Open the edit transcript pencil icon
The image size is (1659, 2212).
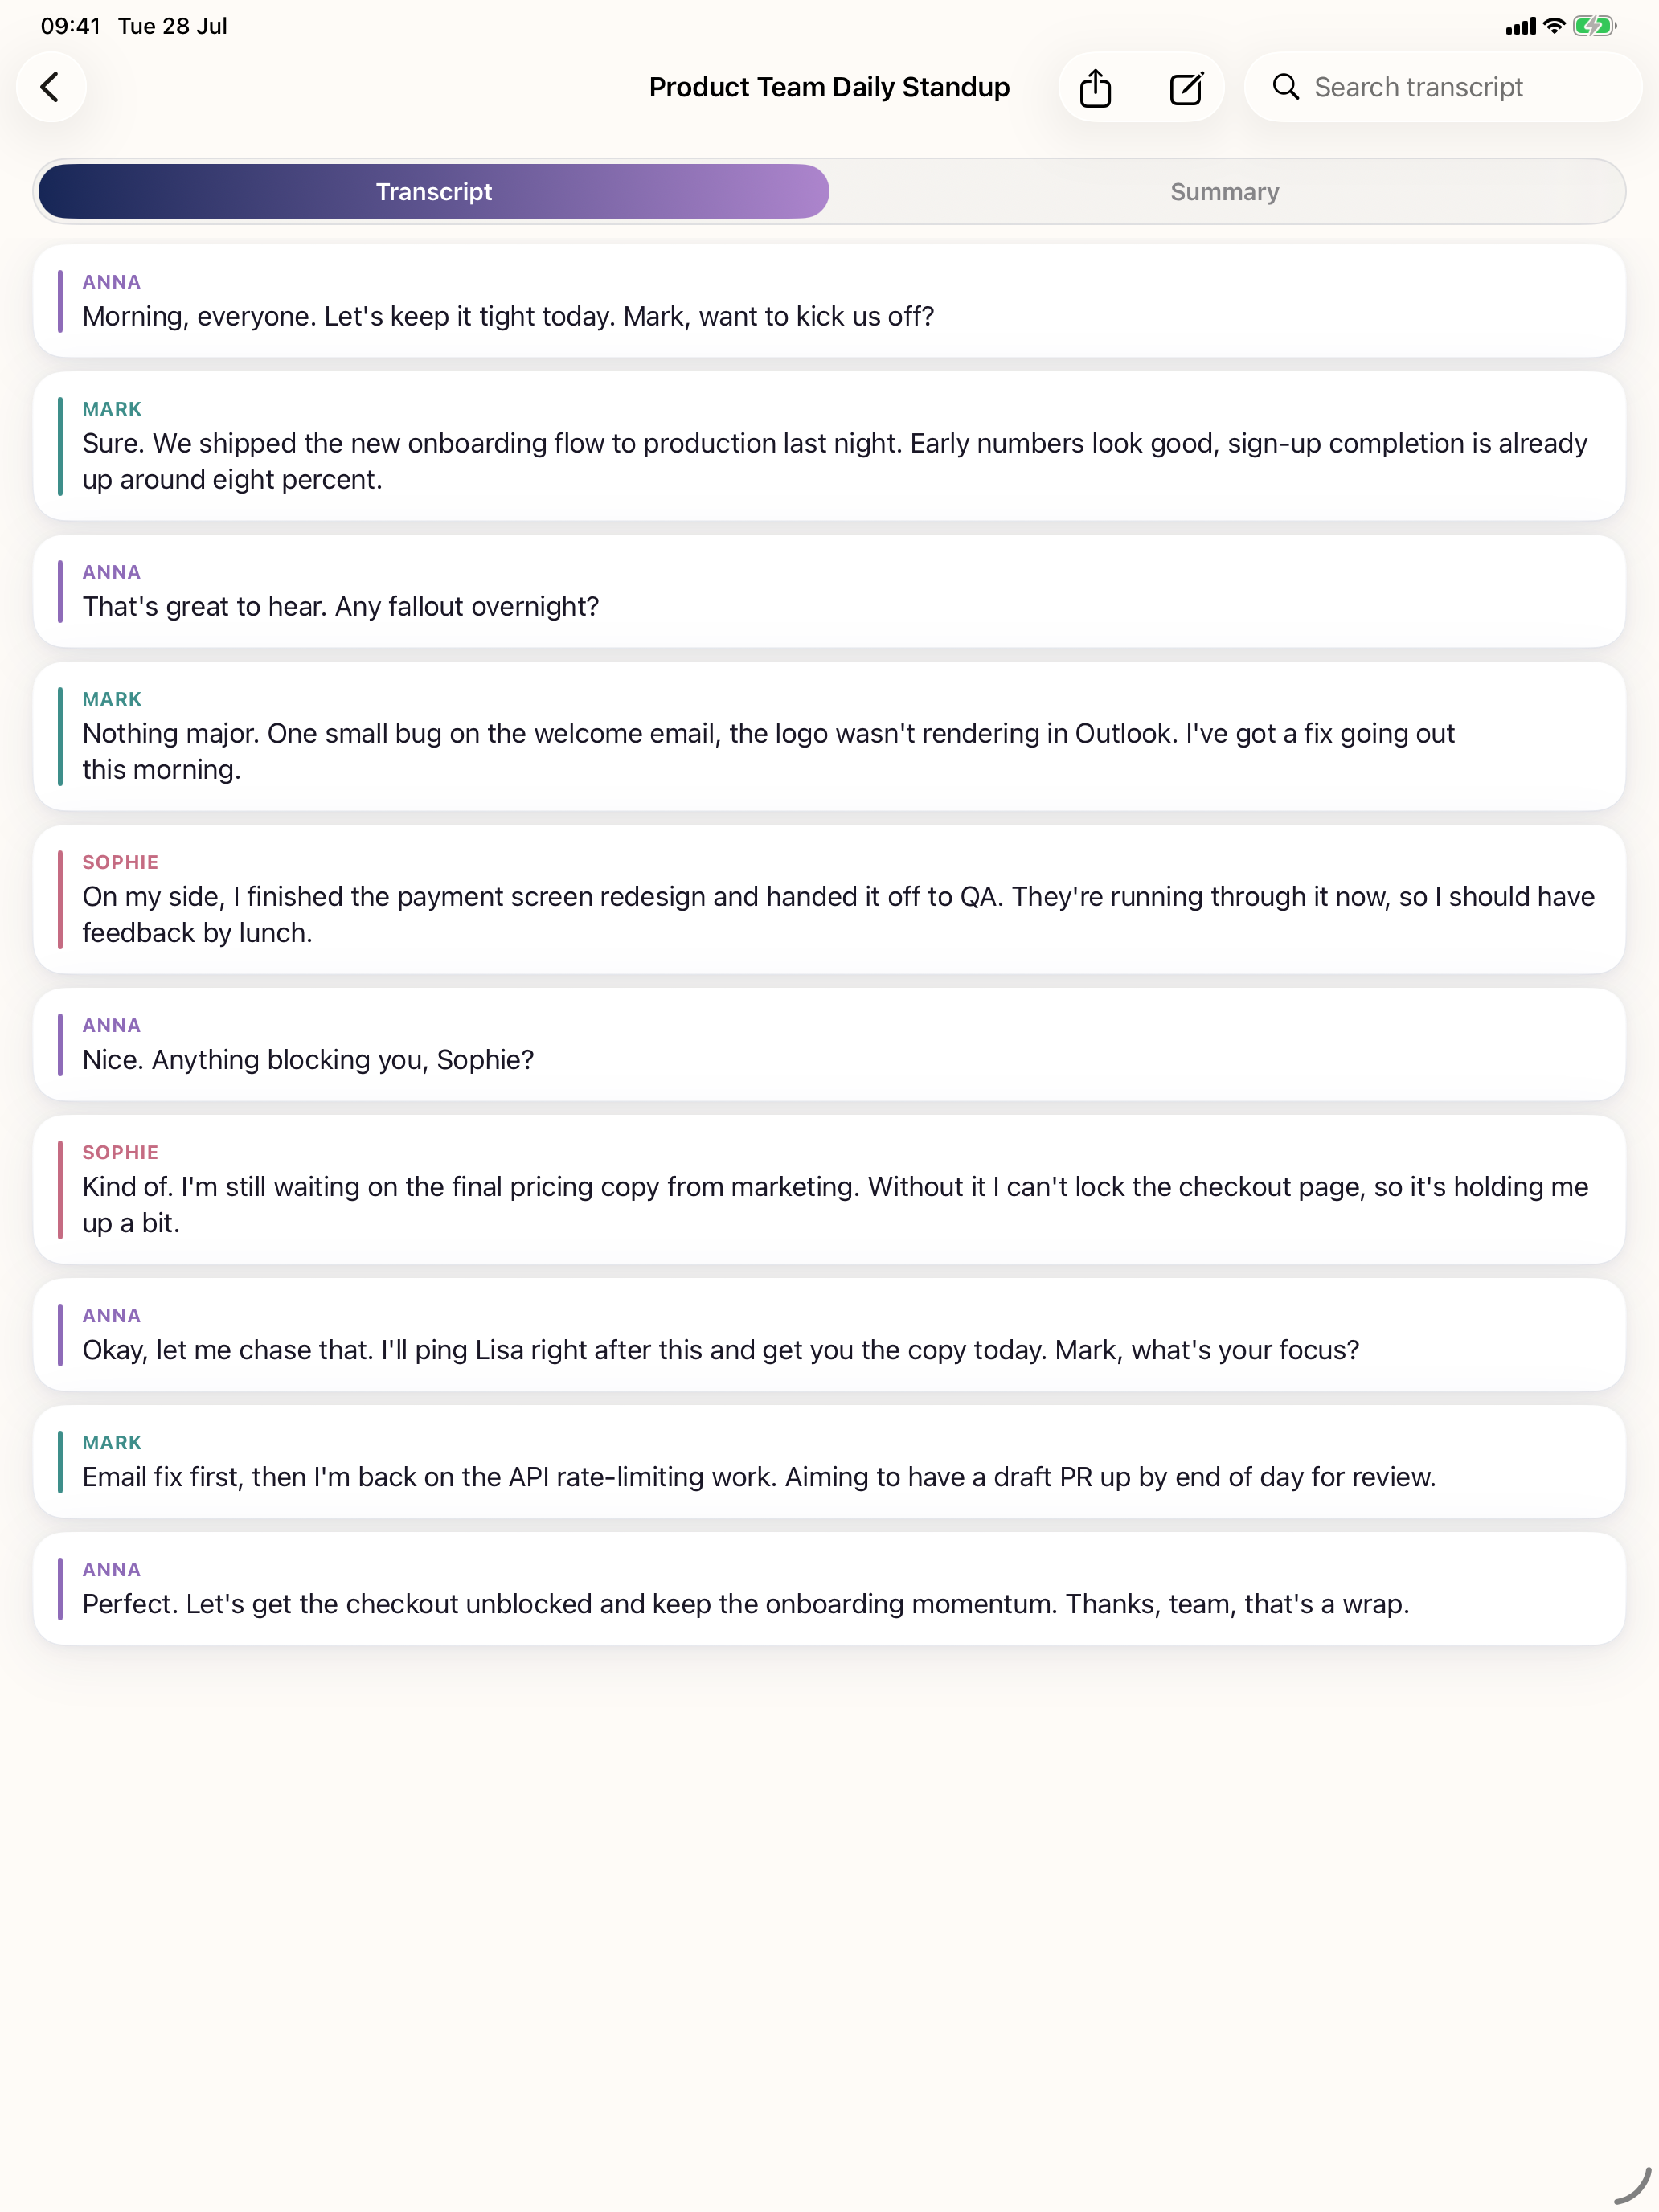pos(1186,88)
